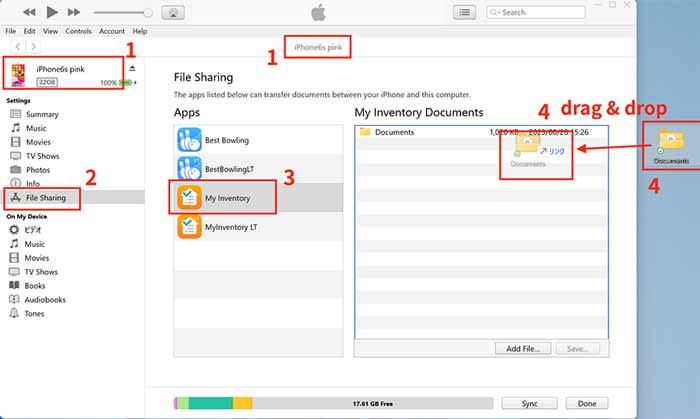This screenshot has height=419, width=700.
Task: Open TV Shows under On My Device
Action: coord(41,272)
